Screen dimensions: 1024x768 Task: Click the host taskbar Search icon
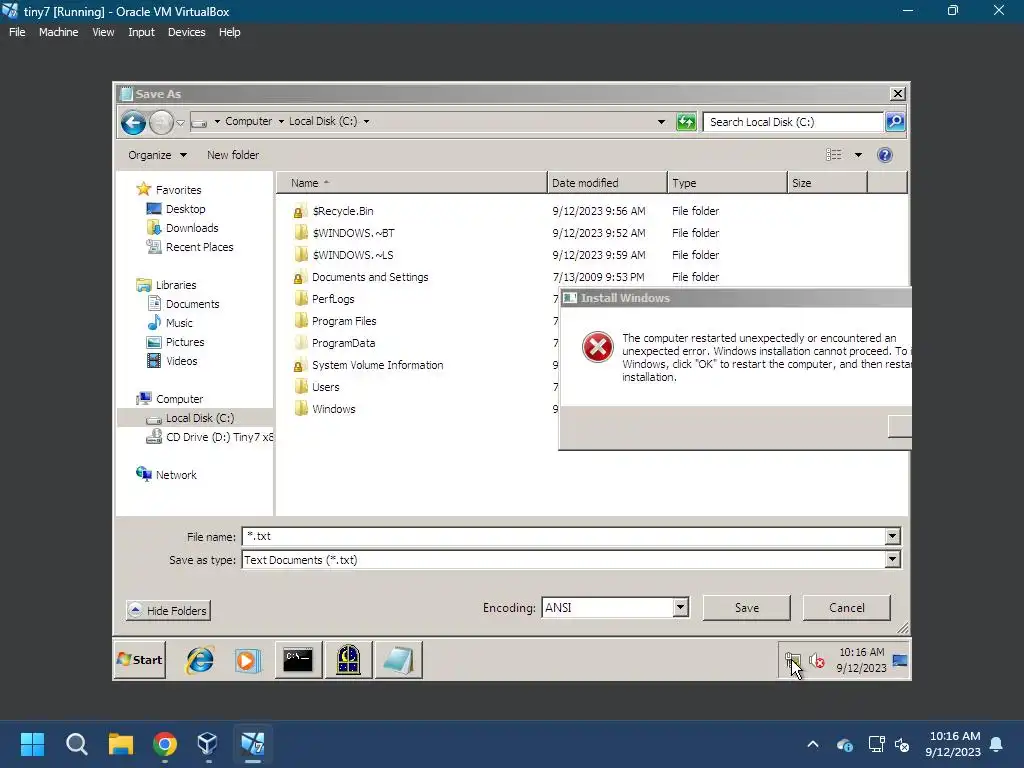(x=76, y=744)
